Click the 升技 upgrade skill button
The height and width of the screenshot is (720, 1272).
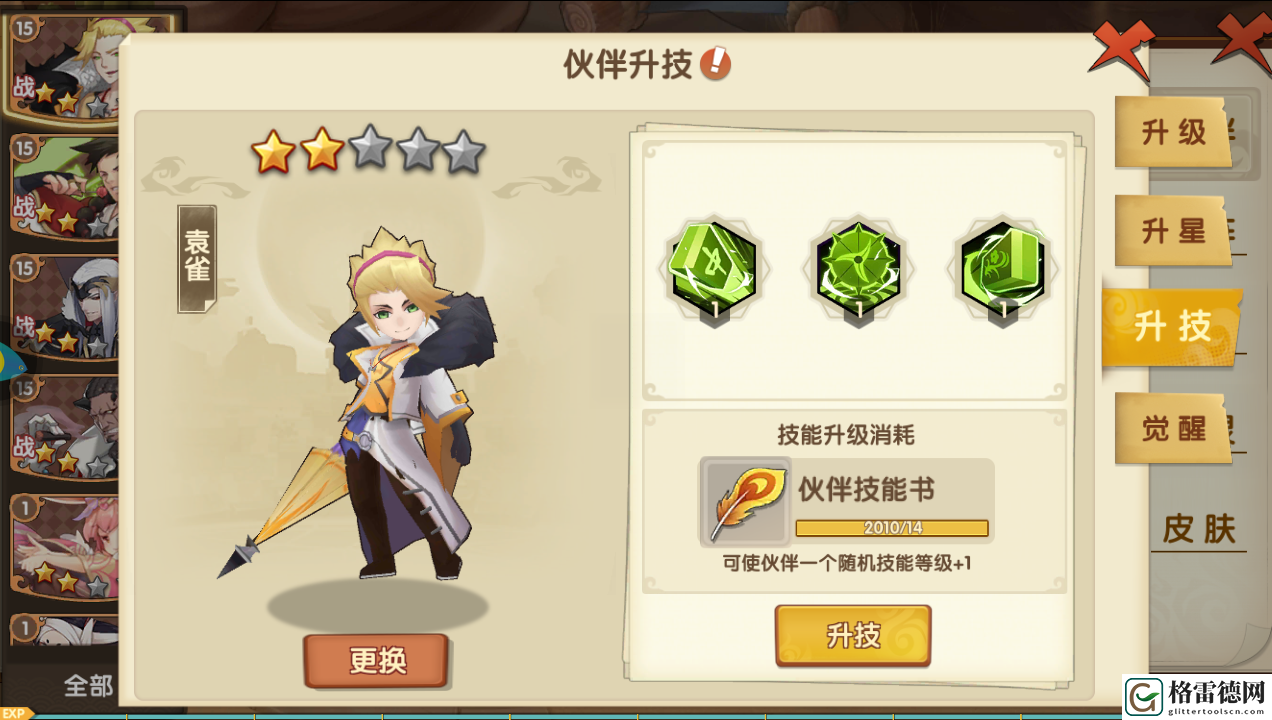(853, 634)
